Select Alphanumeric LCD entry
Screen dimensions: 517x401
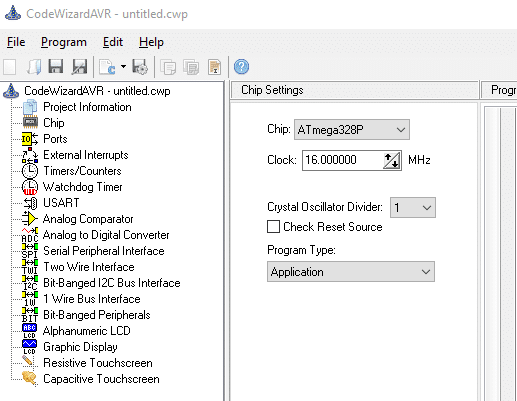coord(87,331)
